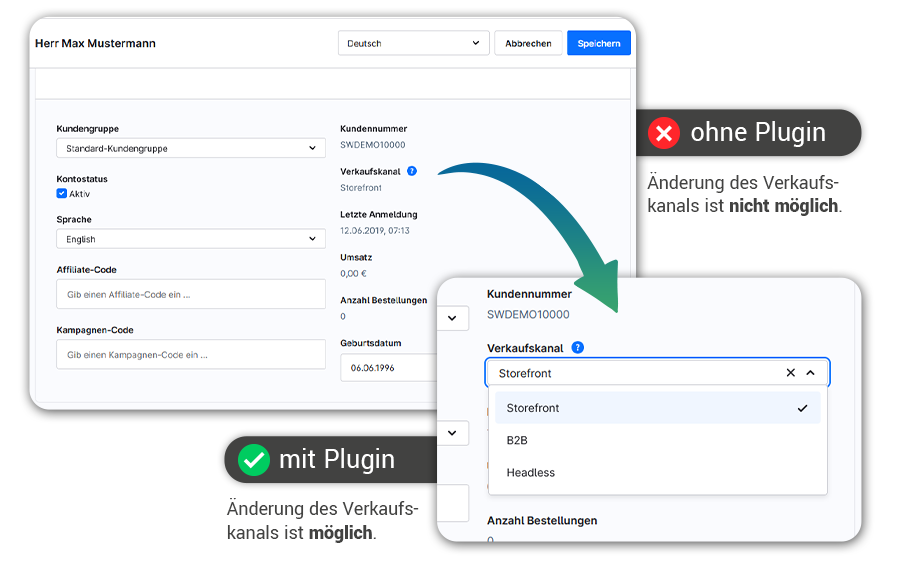
Task: Open the Sprache dropdown showing English
Action: 190,239
